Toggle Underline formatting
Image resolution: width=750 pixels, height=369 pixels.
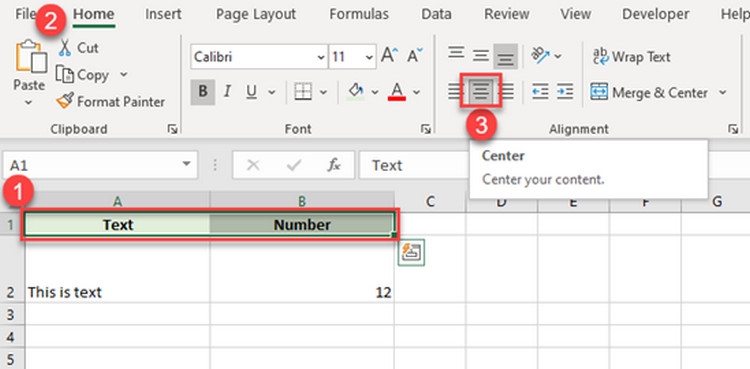(x=252, y=91)
